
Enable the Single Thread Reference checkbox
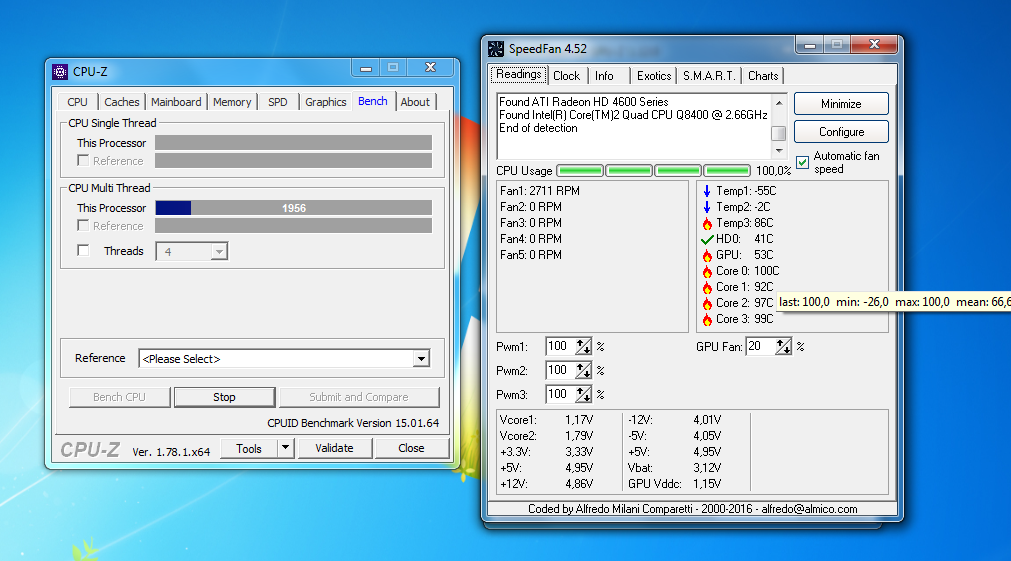click(x=83, y=160)
